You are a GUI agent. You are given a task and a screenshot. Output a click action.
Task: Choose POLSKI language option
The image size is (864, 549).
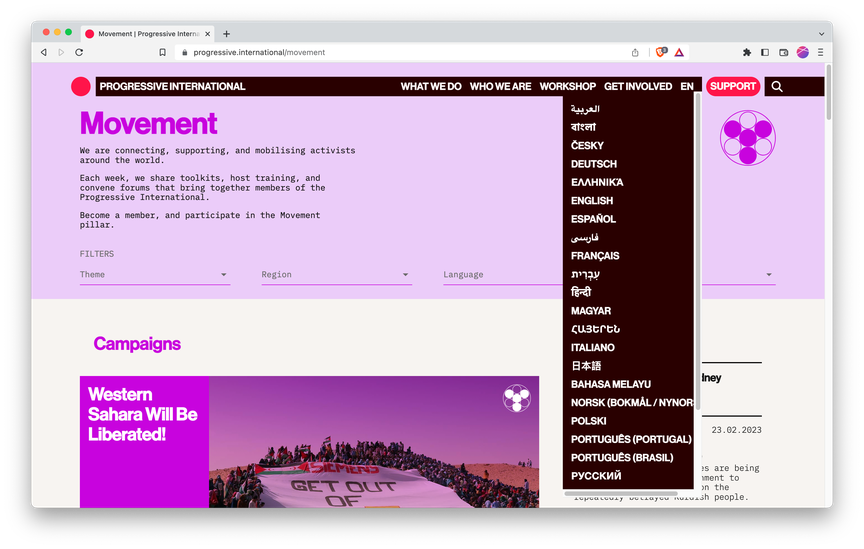[x=588, y=421]
